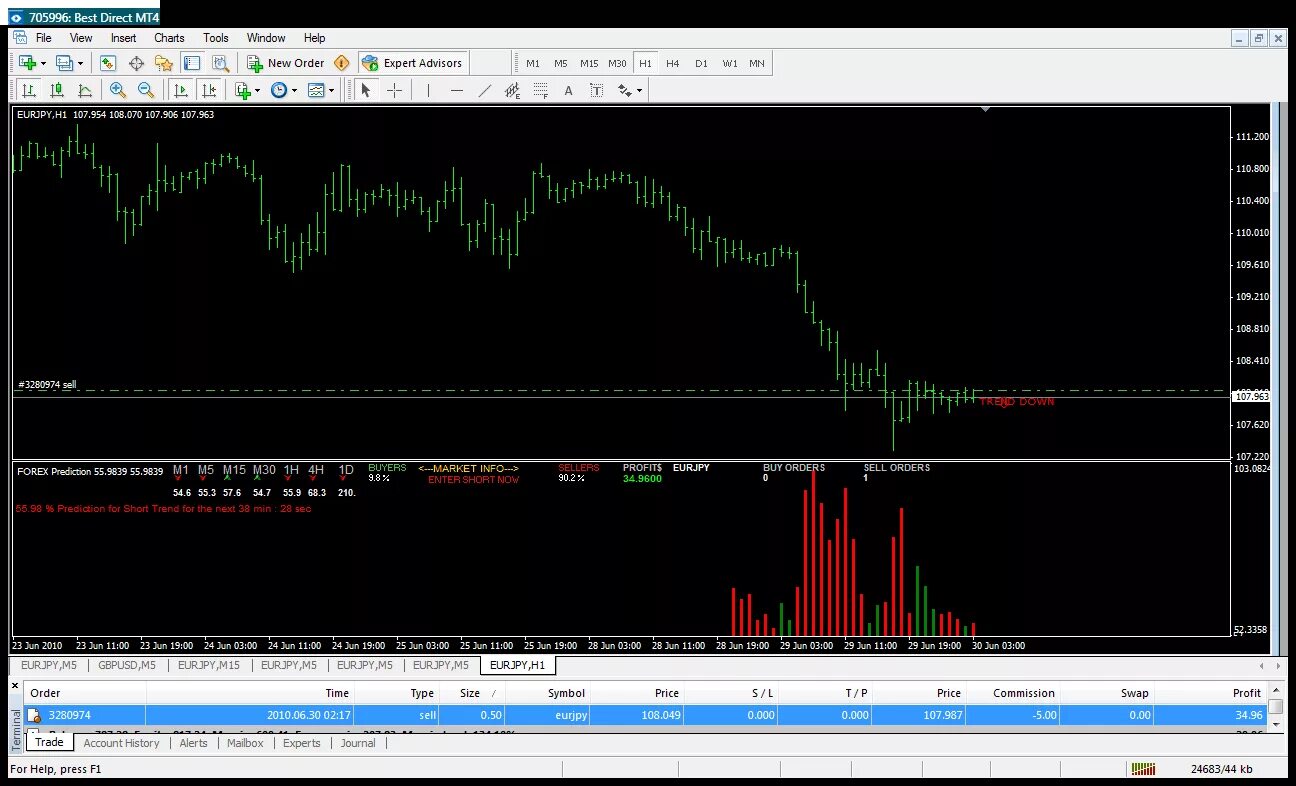Switch chart to Bar Chart mode
The height and width of the screenshot is (786, 1296).
point(29,90)
